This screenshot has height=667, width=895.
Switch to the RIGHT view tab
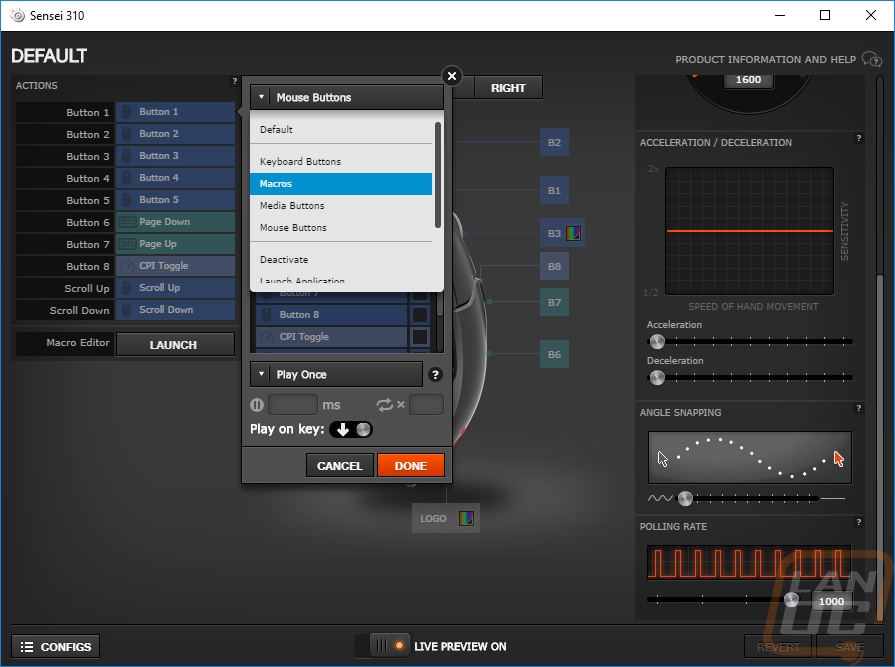[x=508, y=88]
